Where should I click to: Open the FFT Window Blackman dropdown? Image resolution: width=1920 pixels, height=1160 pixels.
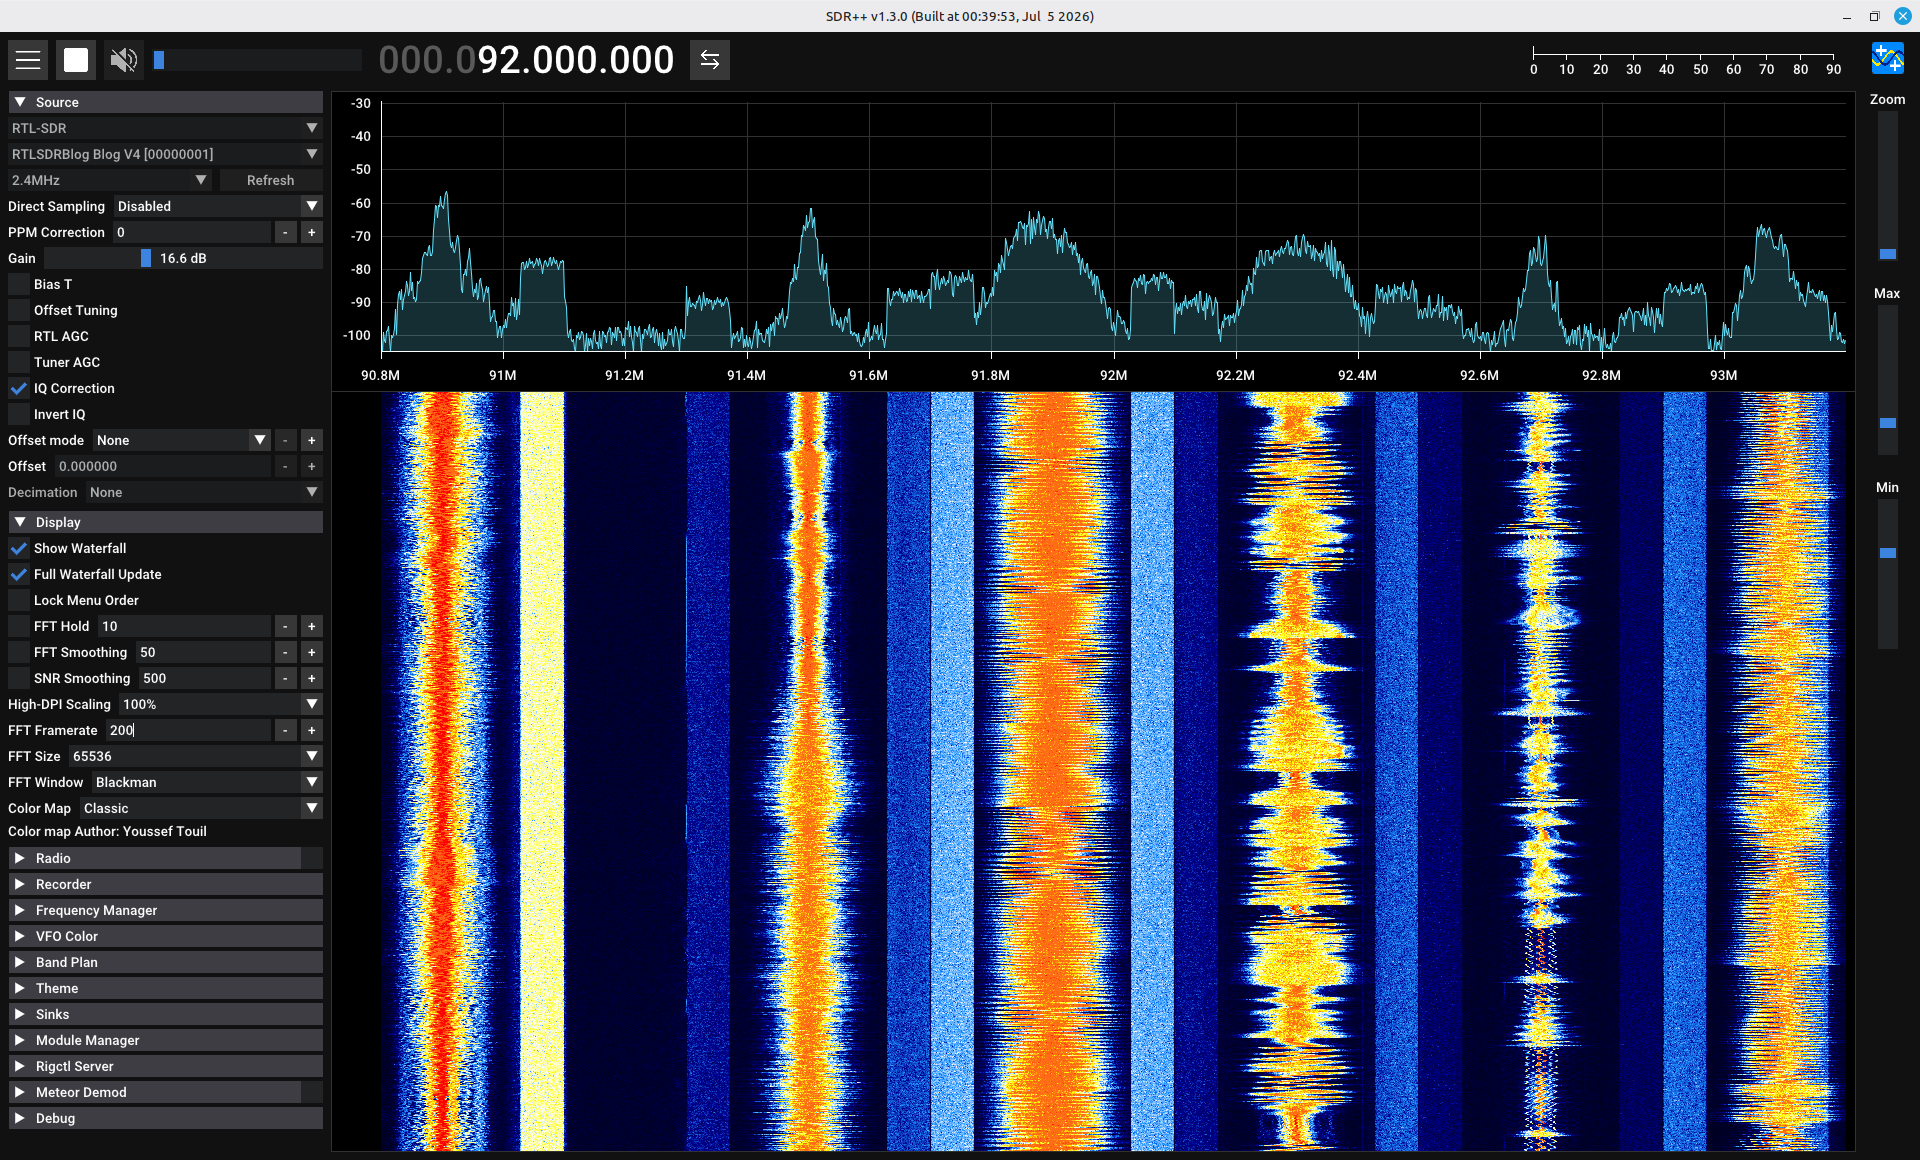point(208,782)
